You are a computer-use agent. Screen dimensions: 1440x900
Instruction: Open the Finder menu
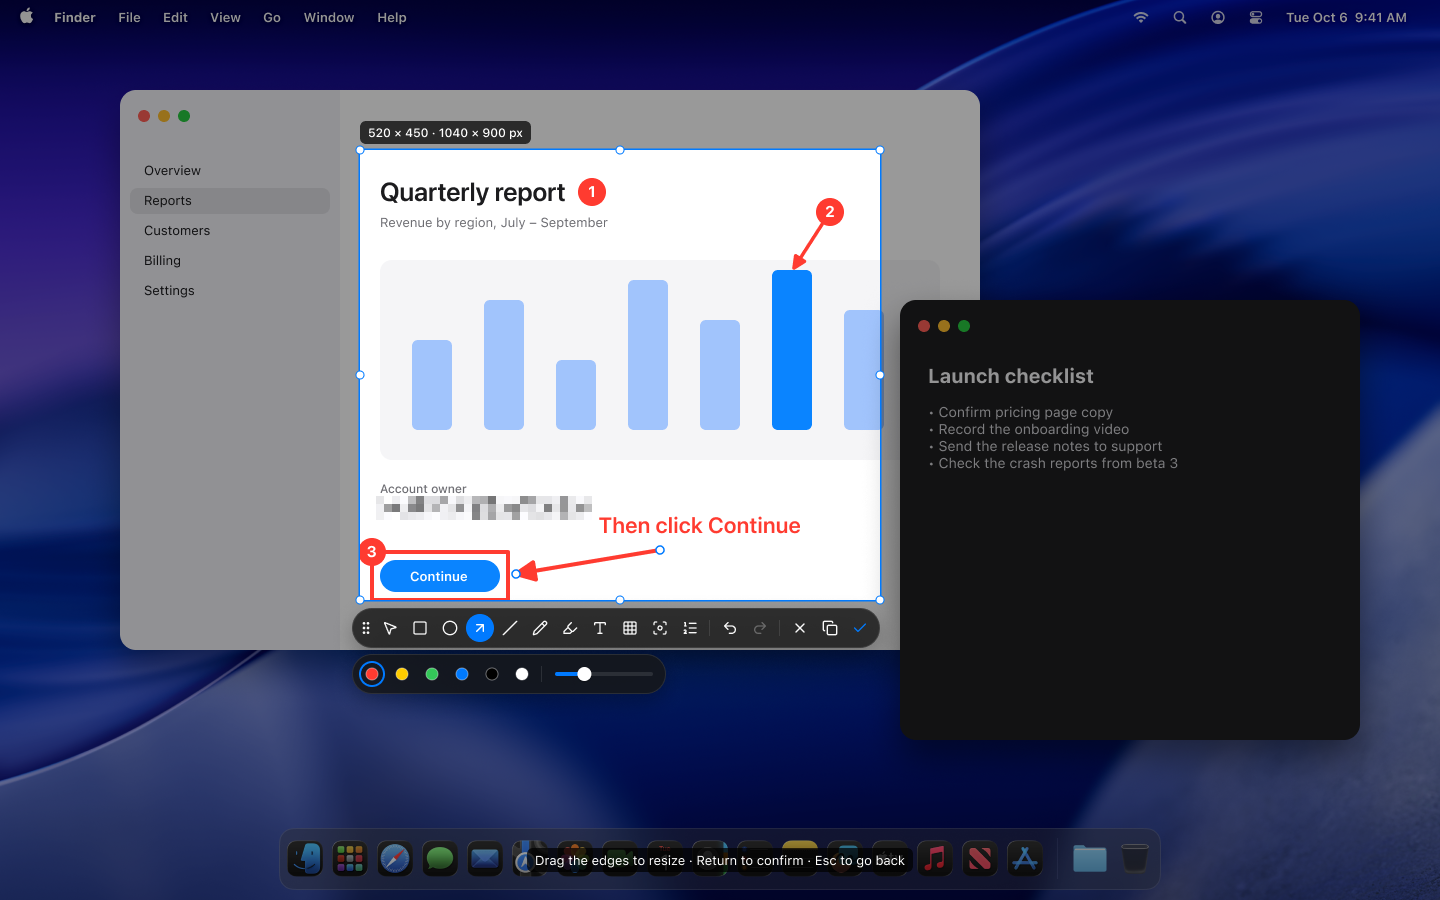coord(75,17)
